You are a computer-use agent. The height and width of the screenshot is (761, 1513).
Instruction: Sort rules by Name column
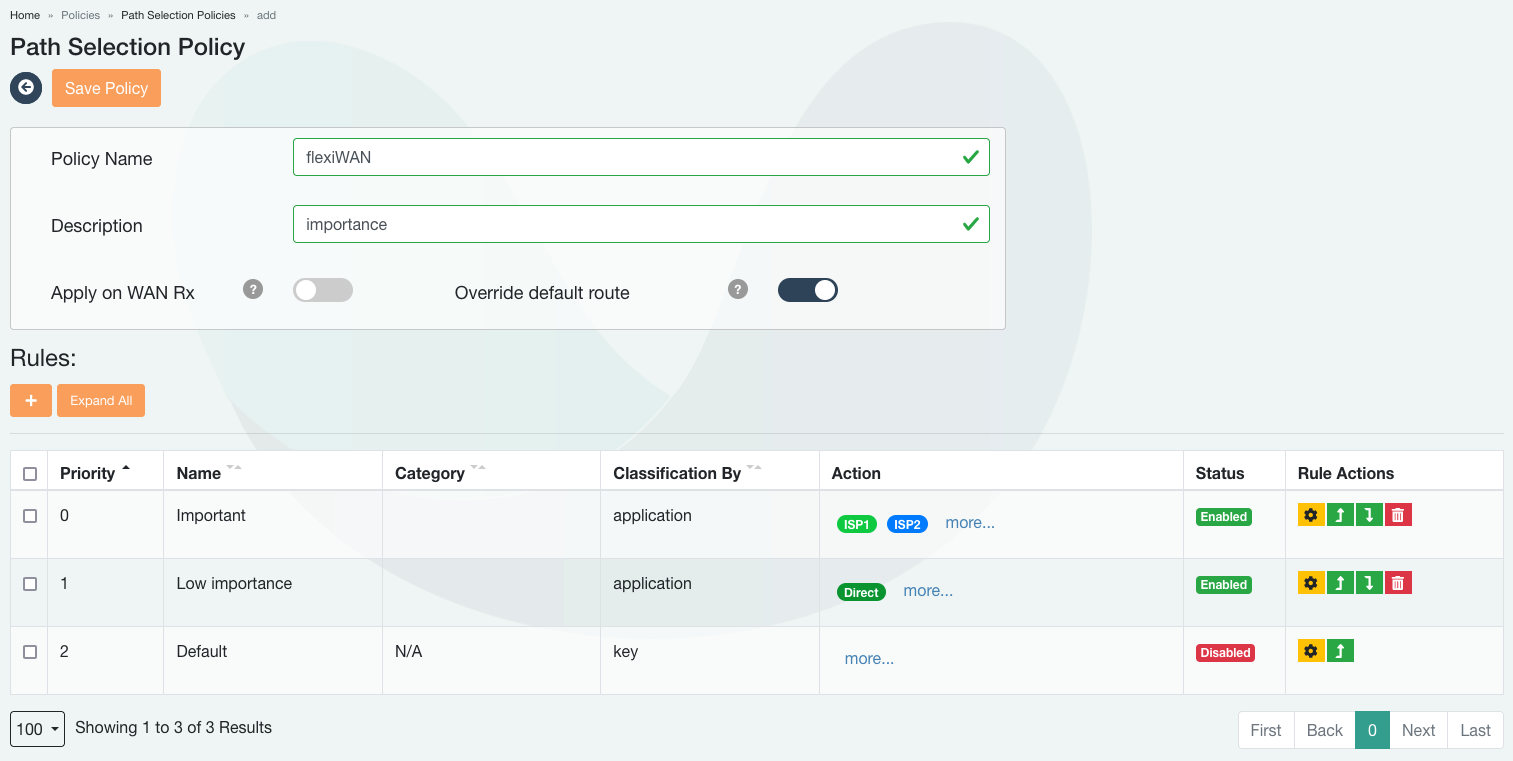pos(234,468)
